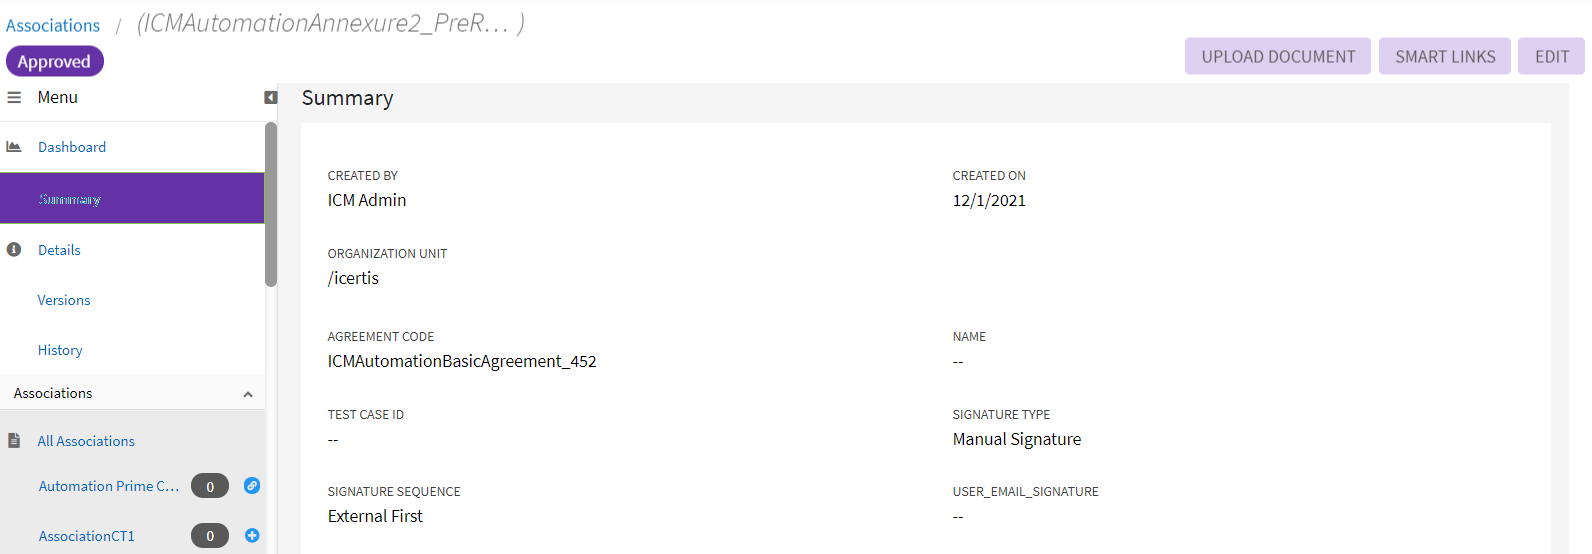Collapse the Associations section chevron
The image size is (1592, 554).
tap(248, 394)
